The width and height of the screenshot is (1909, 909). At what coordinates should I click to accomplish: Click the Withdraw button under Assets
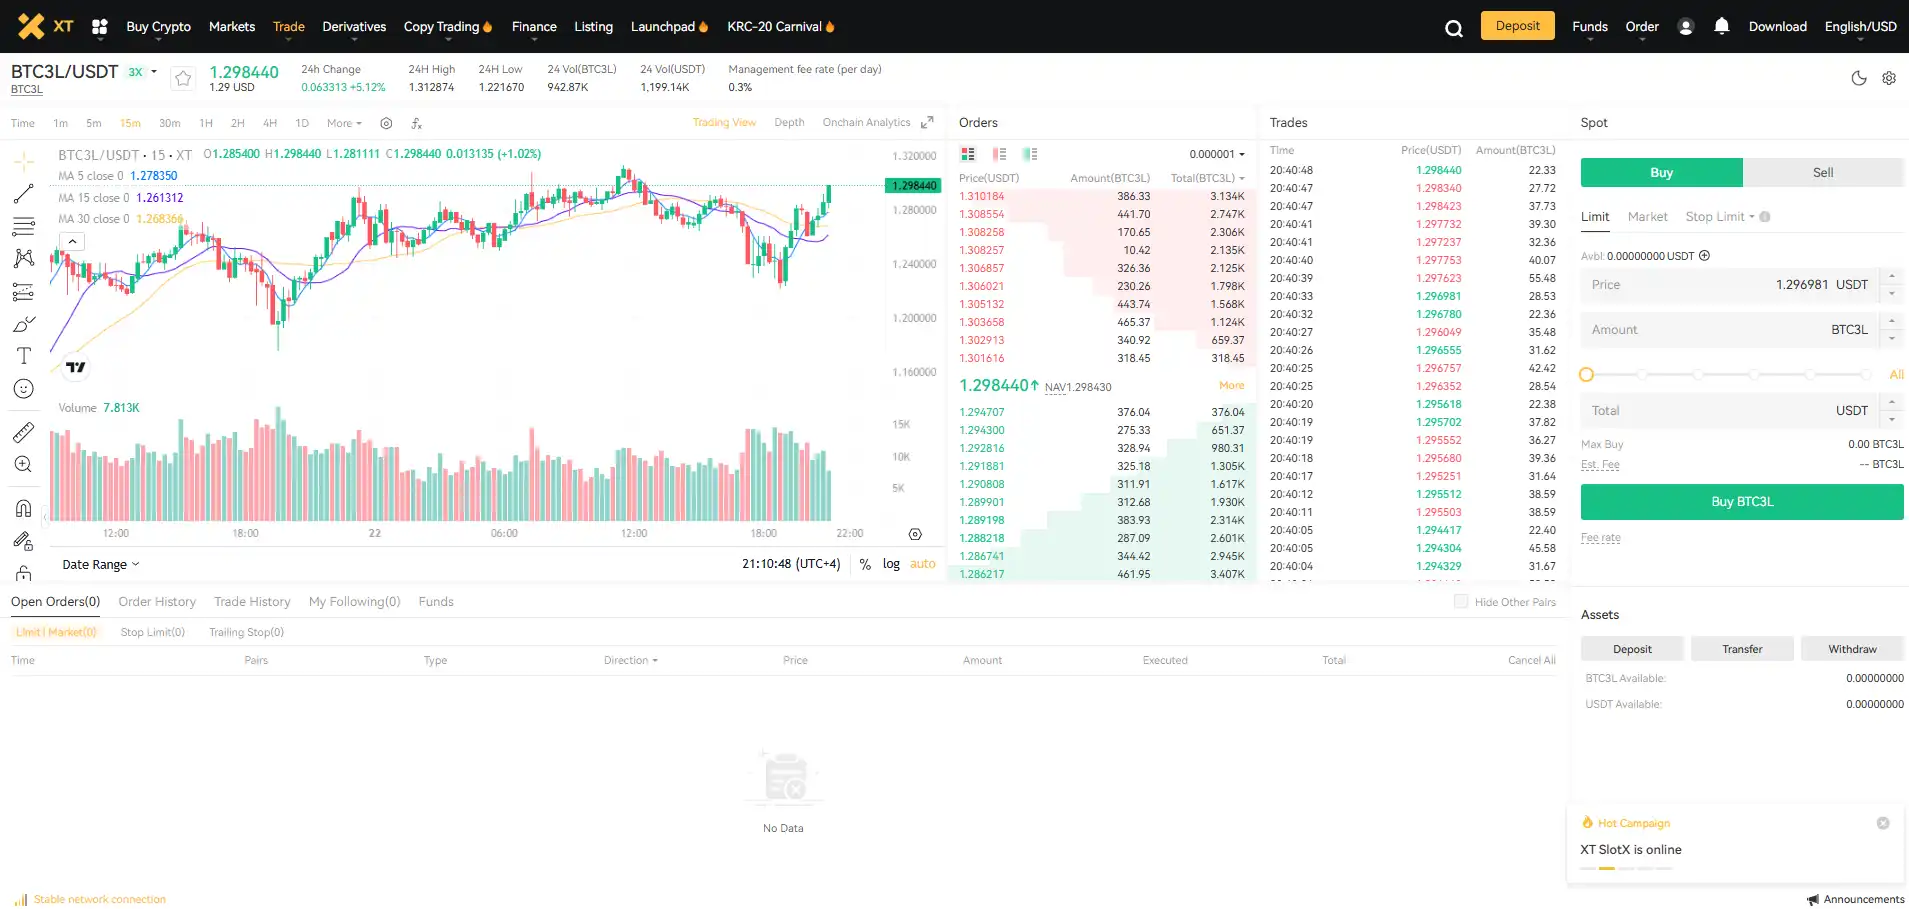(x=1852, y=649)
